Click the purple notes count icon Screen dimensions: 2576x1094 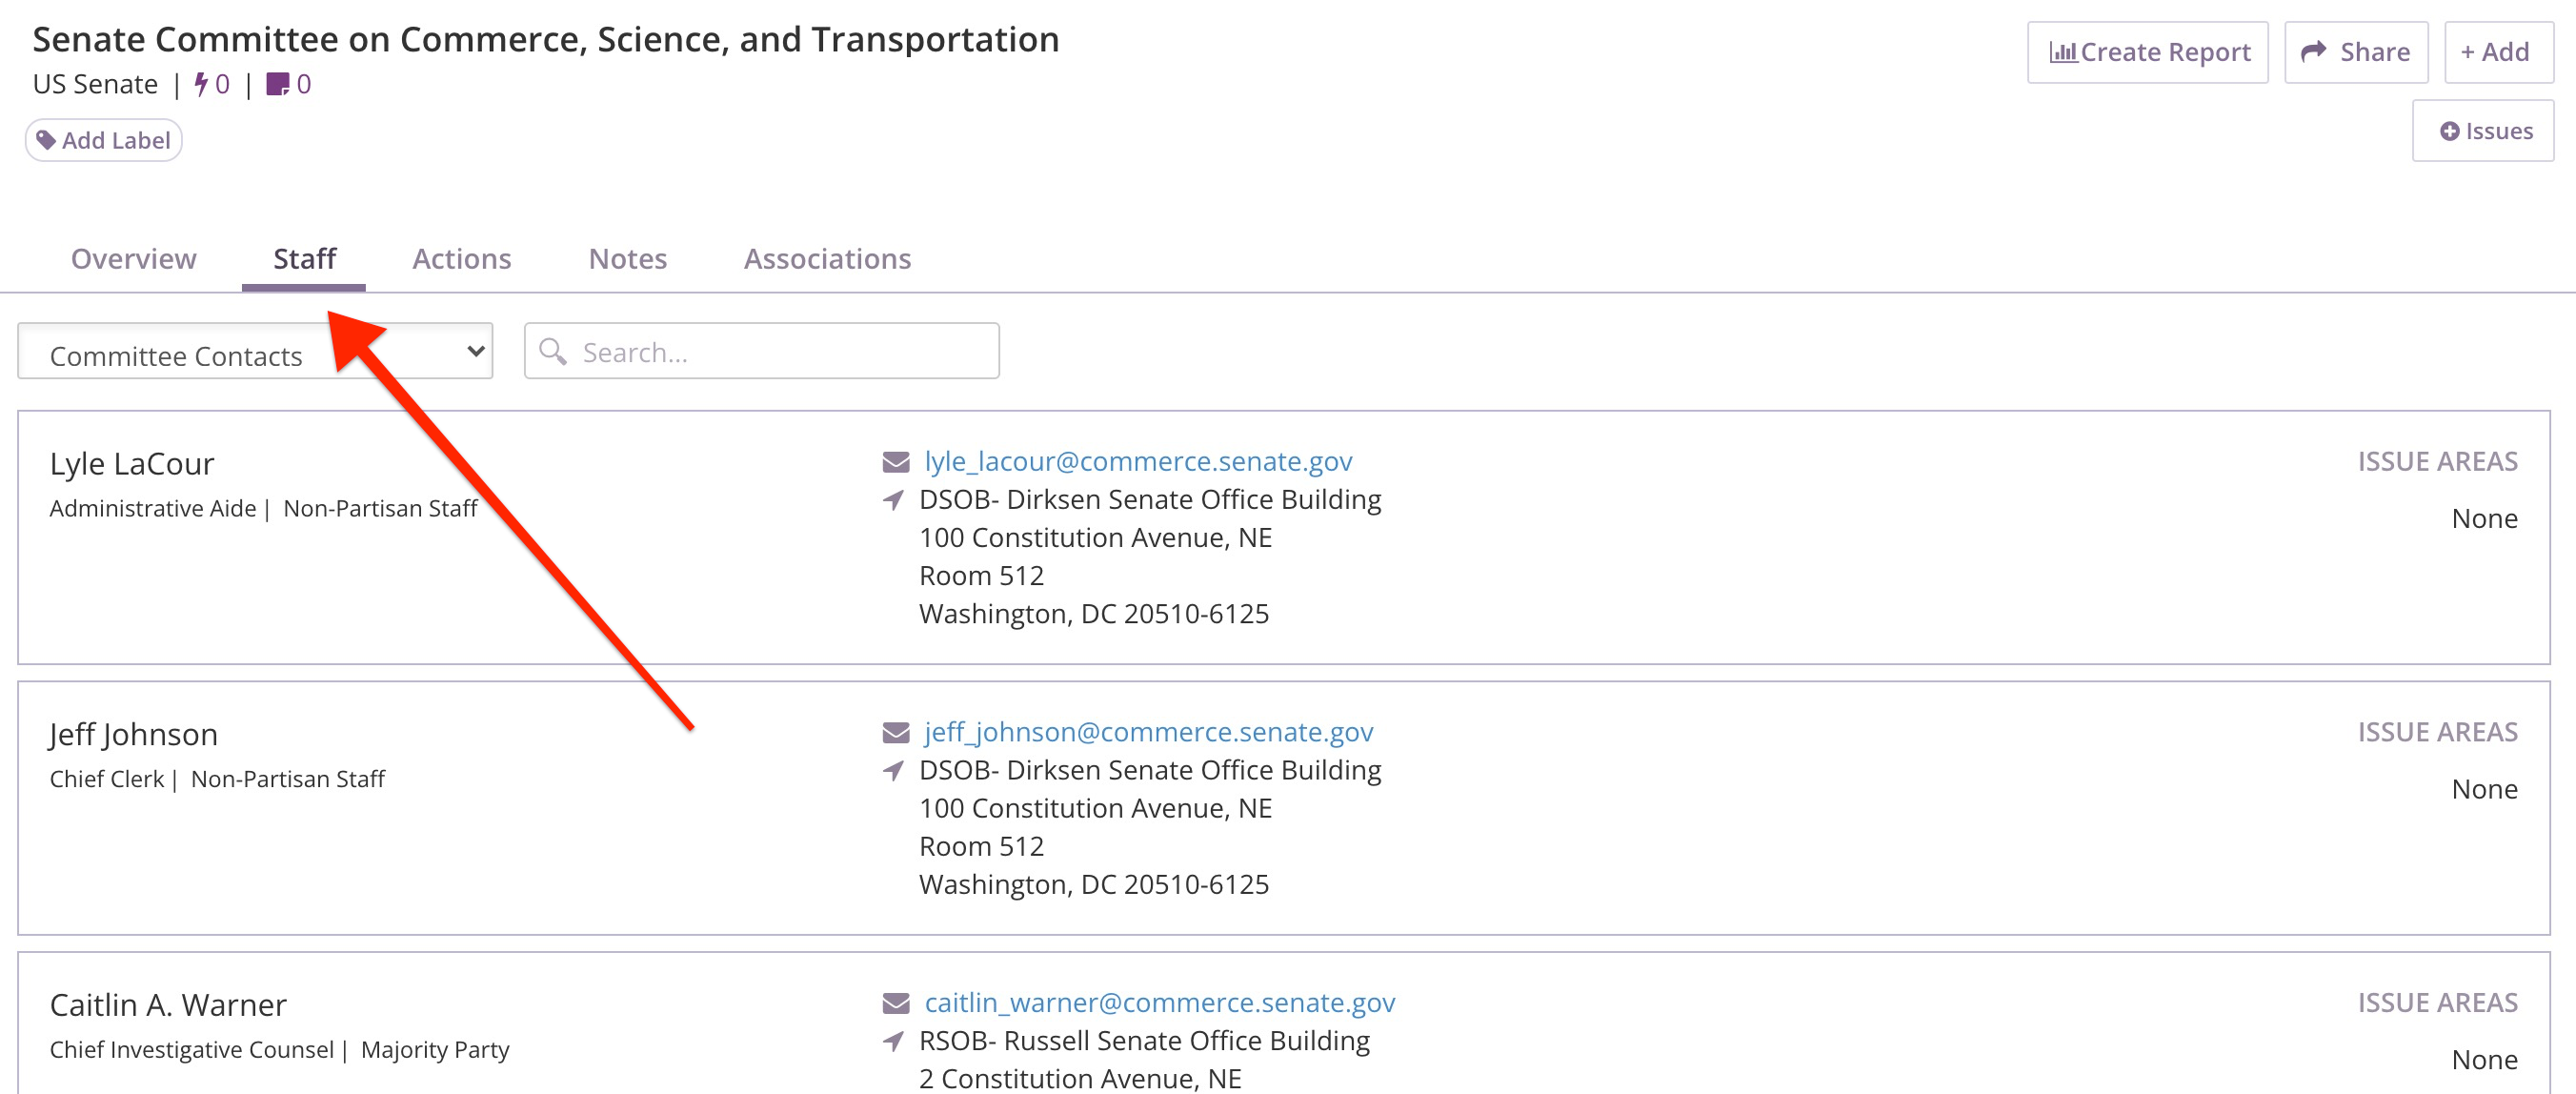278,84
